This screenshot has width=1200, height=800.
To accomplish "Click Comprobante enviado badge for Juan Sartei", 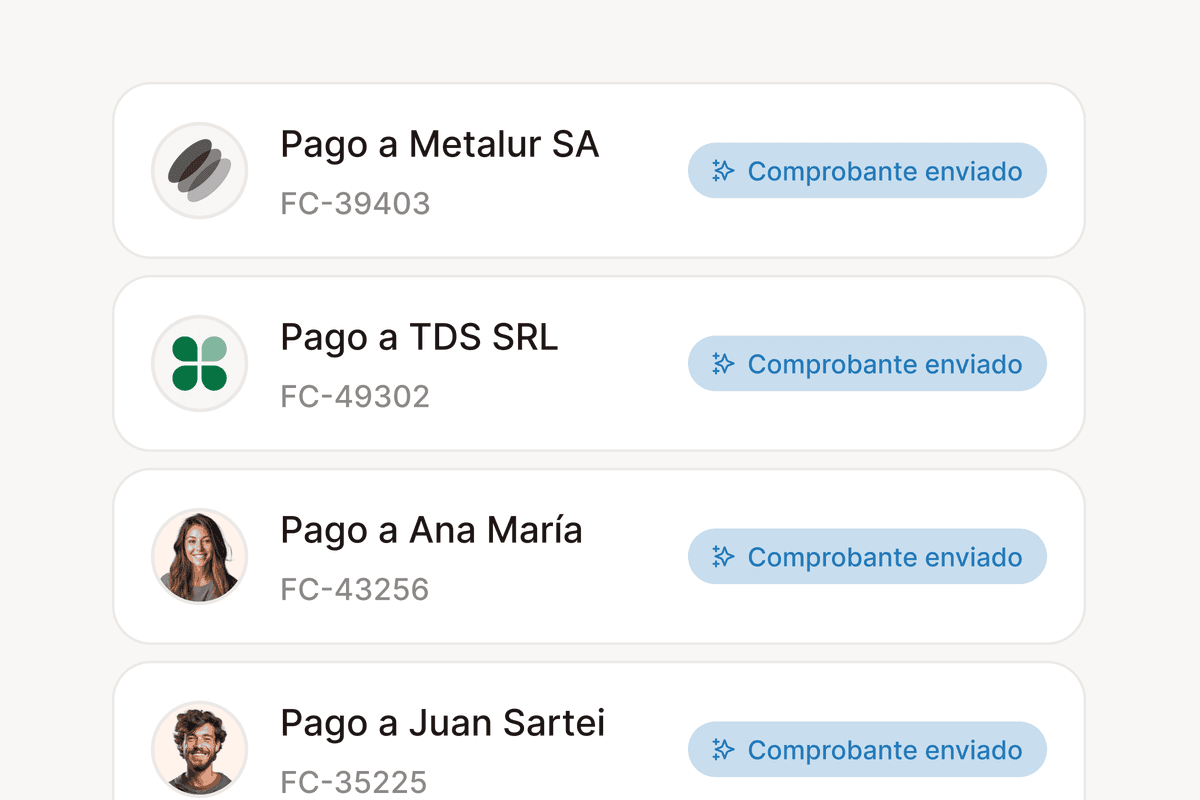I will (x=868, y=749).
